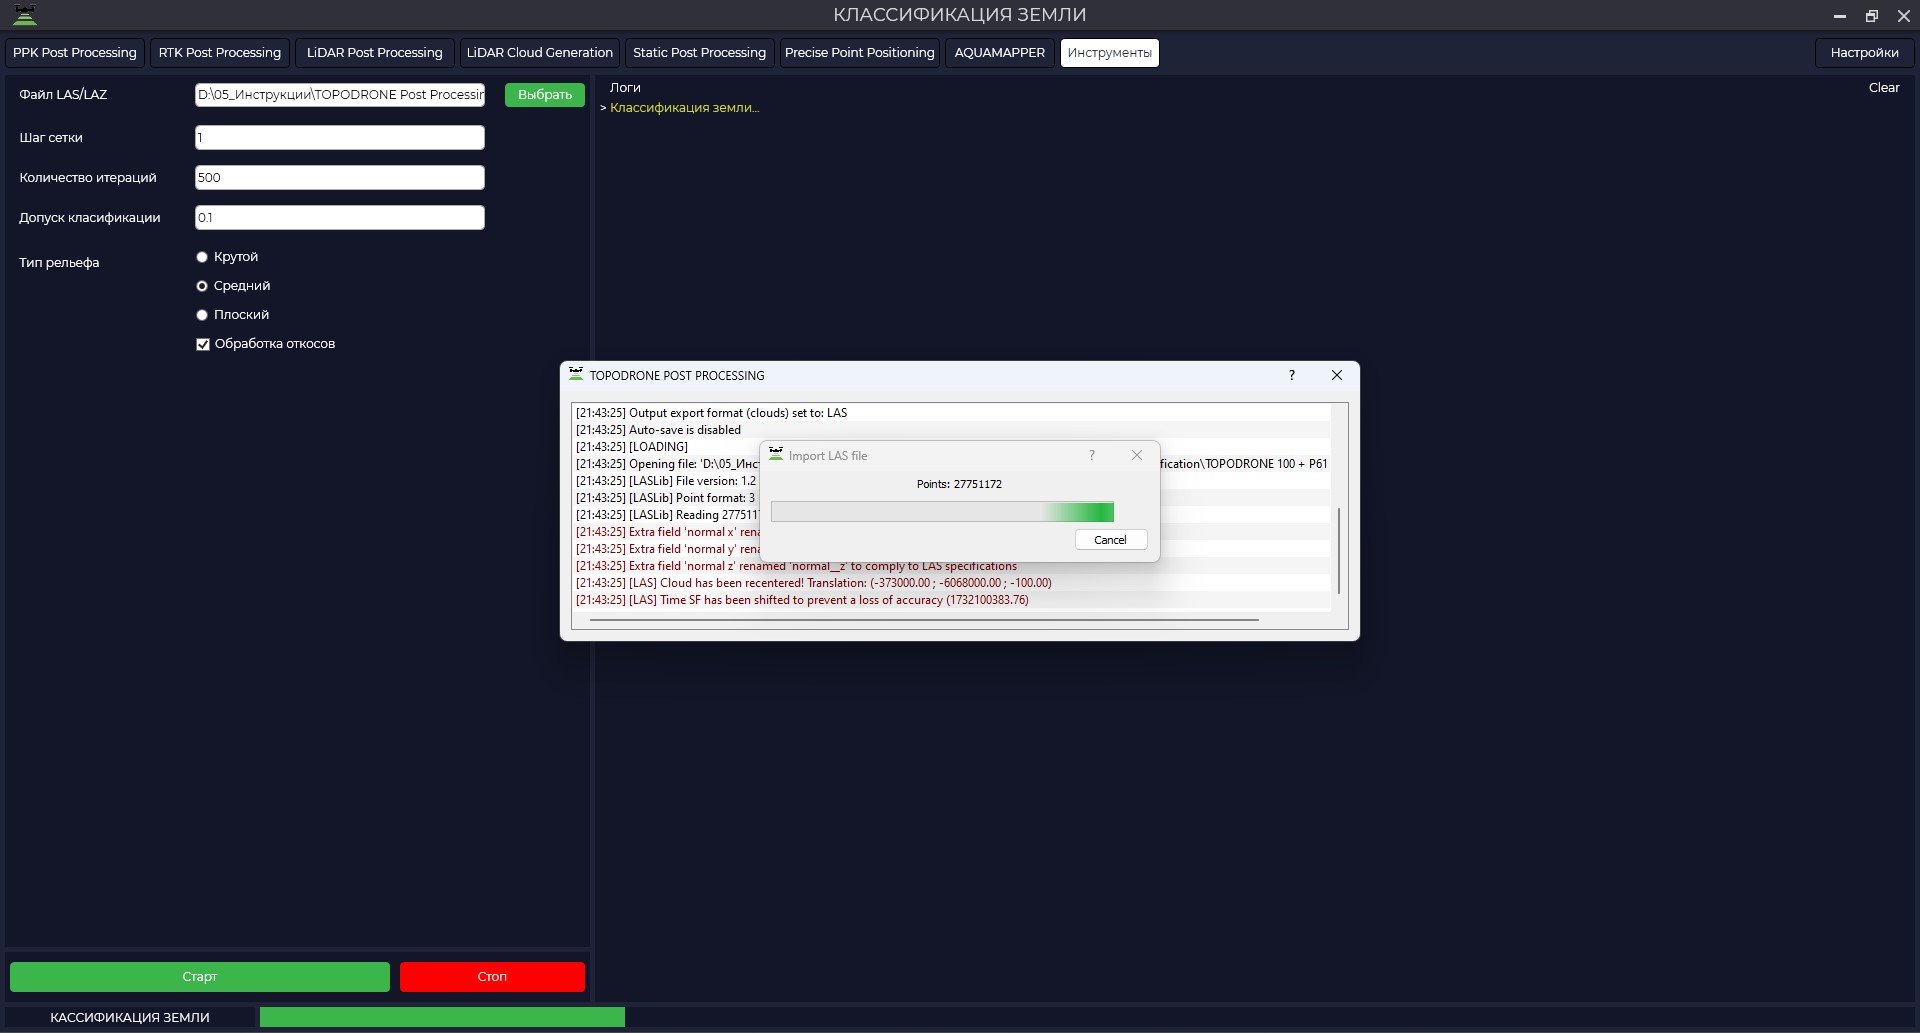Minimize the main application window
Image resolution: width=1920 pixels, height=1033 pixels.
pos(1839,16)
